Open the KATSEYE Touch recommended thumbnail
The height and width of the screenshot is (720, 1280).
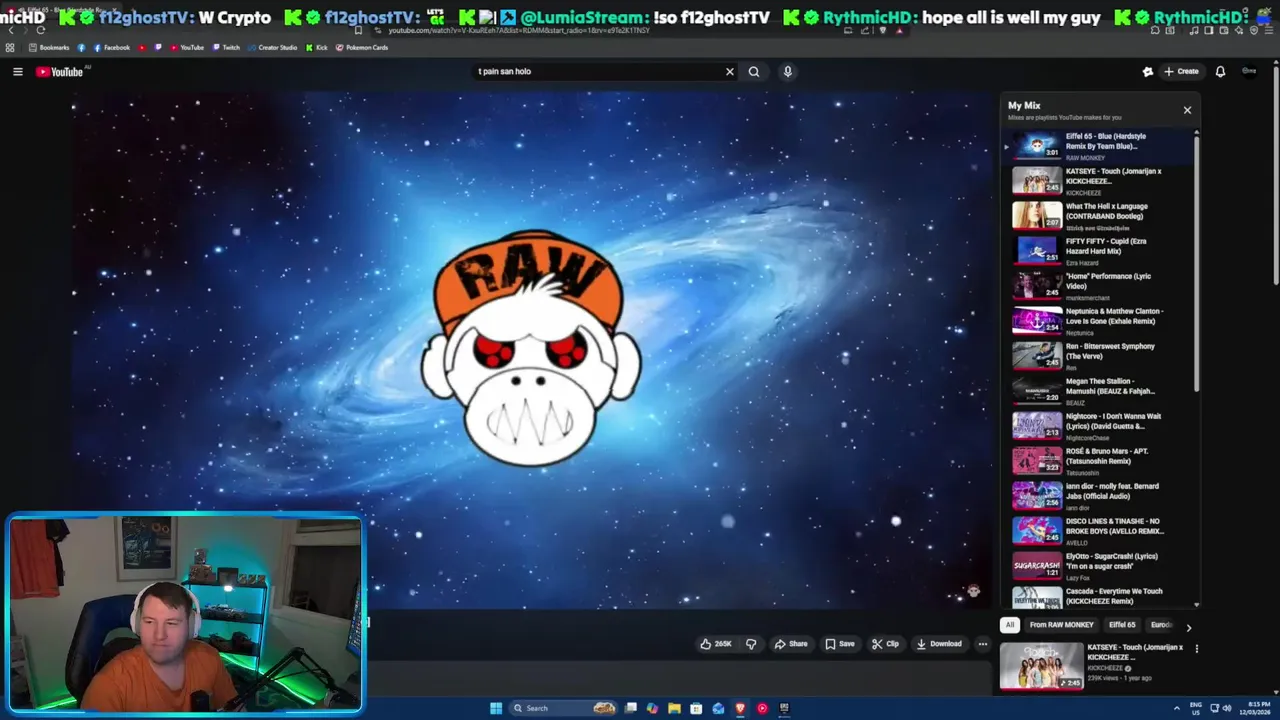click(1041, 665)
